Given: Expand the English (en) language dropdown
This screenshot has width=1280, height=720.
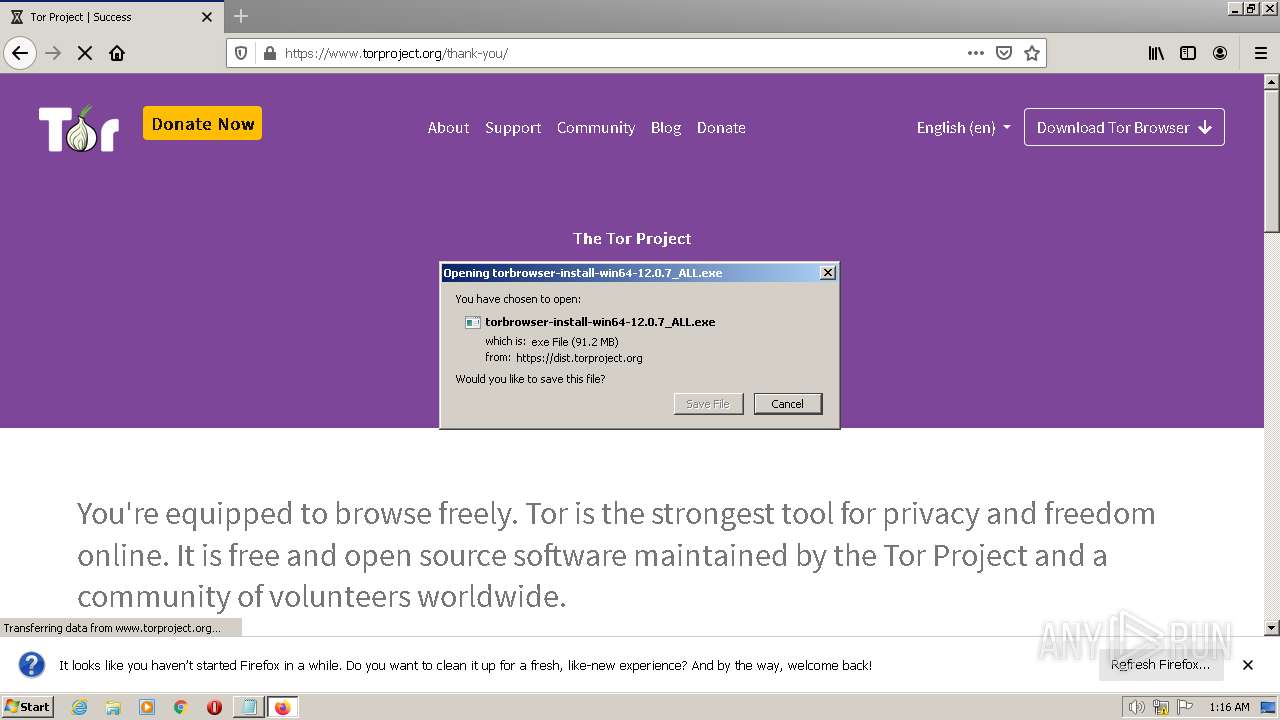Looking at the screenshot, I should pyautogui.click(x=963, y=127).
